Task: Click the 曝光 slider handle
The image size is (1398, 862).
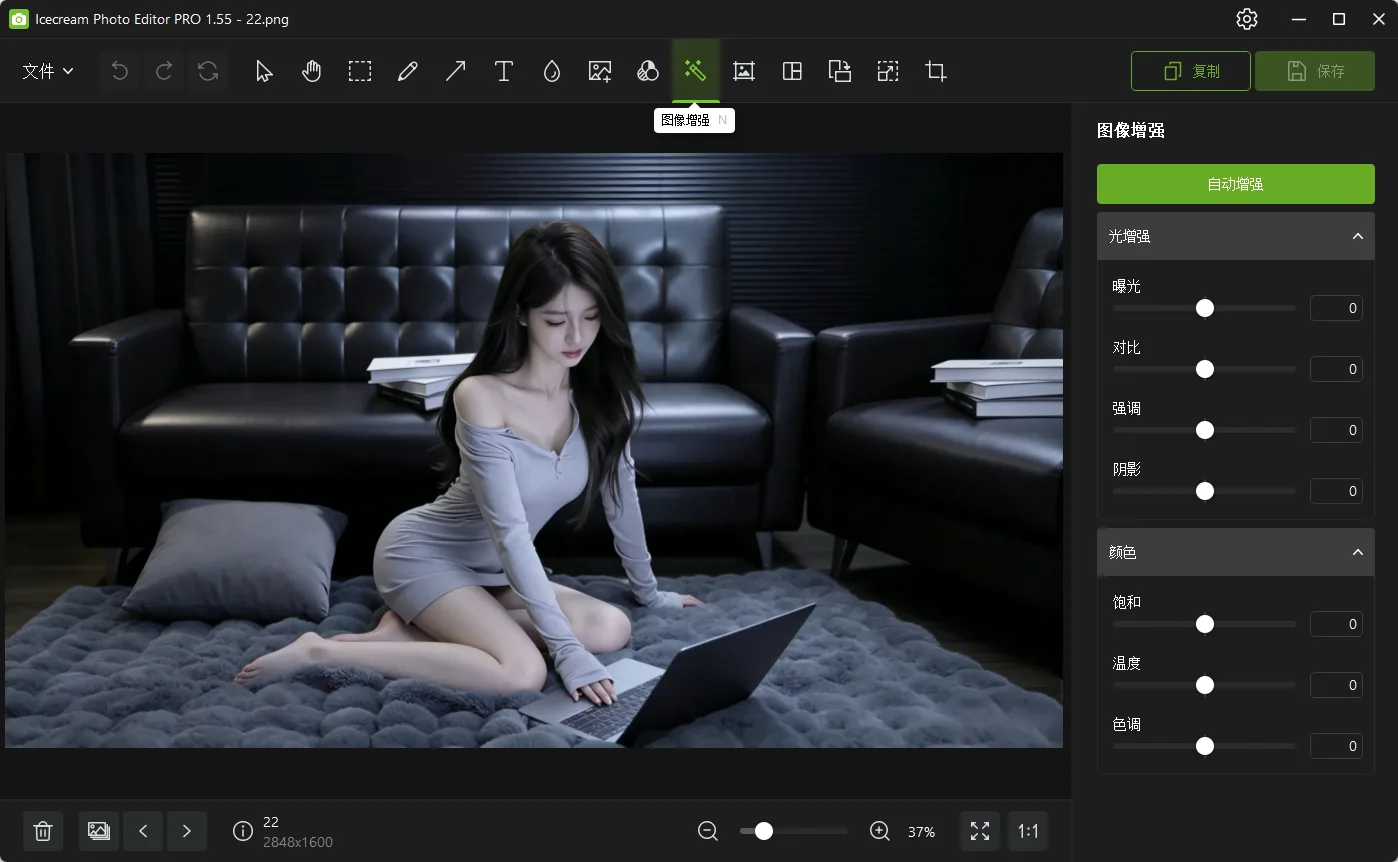Action: coord(1205,308)
